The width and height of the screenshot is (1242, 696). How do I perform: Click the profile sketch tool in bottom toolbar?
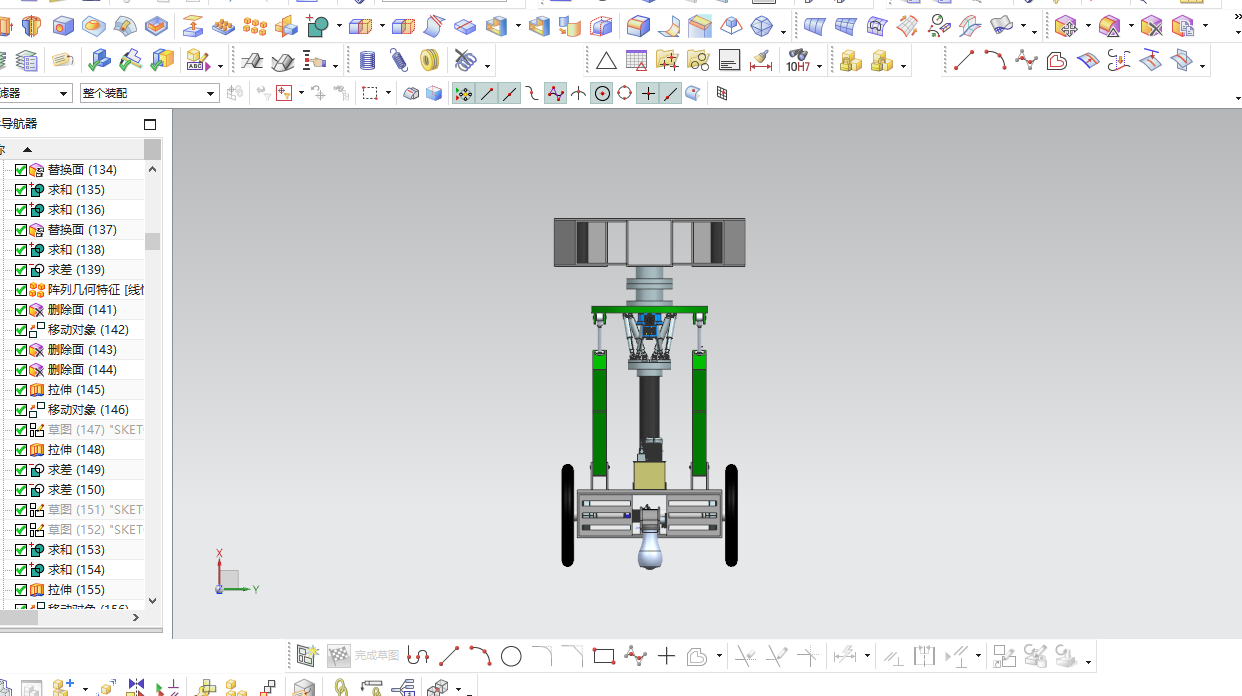pyautogui.click(x=418, y=656)
